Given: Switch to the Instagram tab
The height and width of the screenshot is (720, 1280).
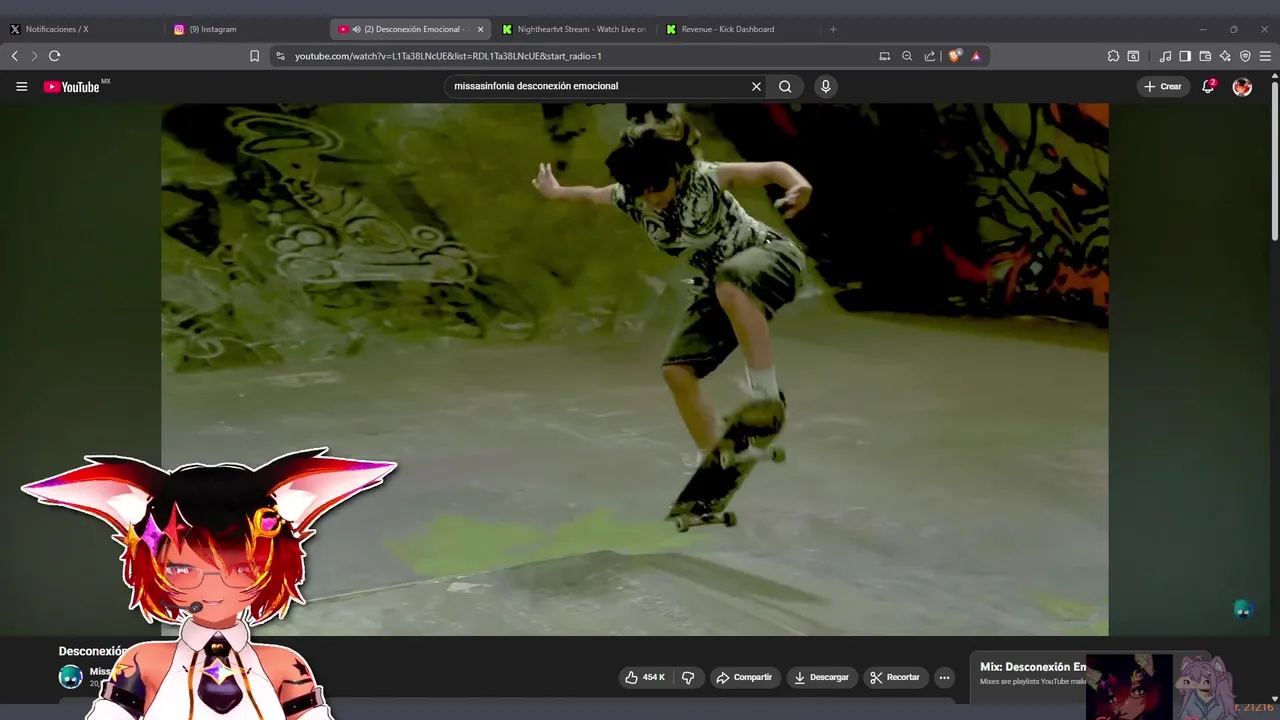Looking at the screenshot, I should [x=247, y=29].
